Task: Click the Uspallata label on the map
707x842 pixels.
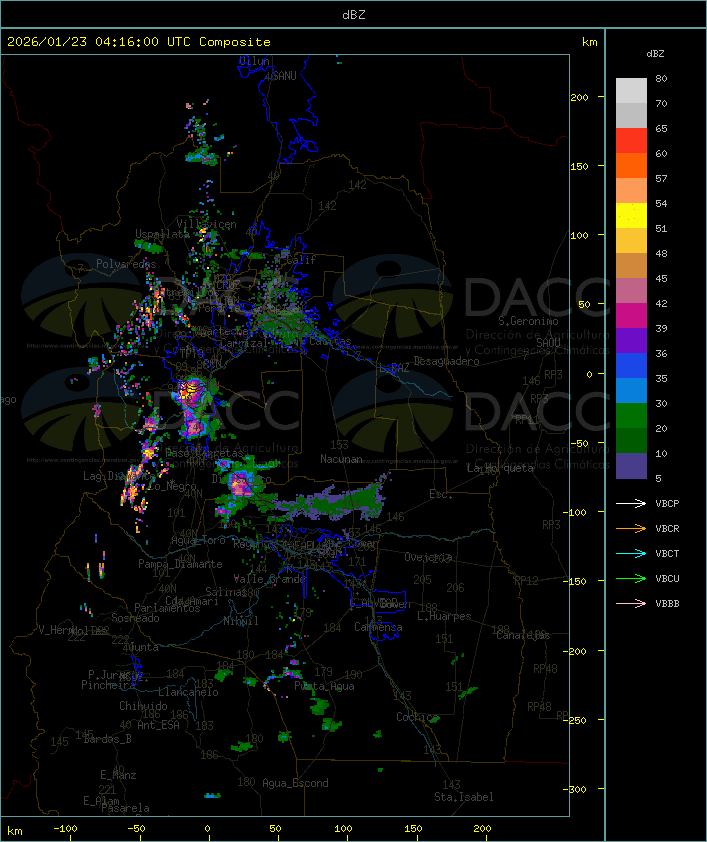Action: coord(162,234)
